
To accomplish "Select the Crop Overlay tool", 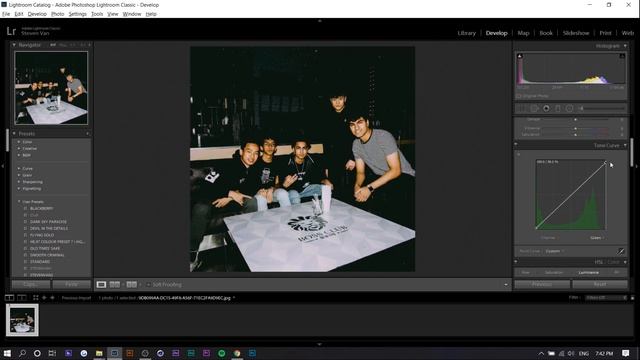I will click(522, 109).
